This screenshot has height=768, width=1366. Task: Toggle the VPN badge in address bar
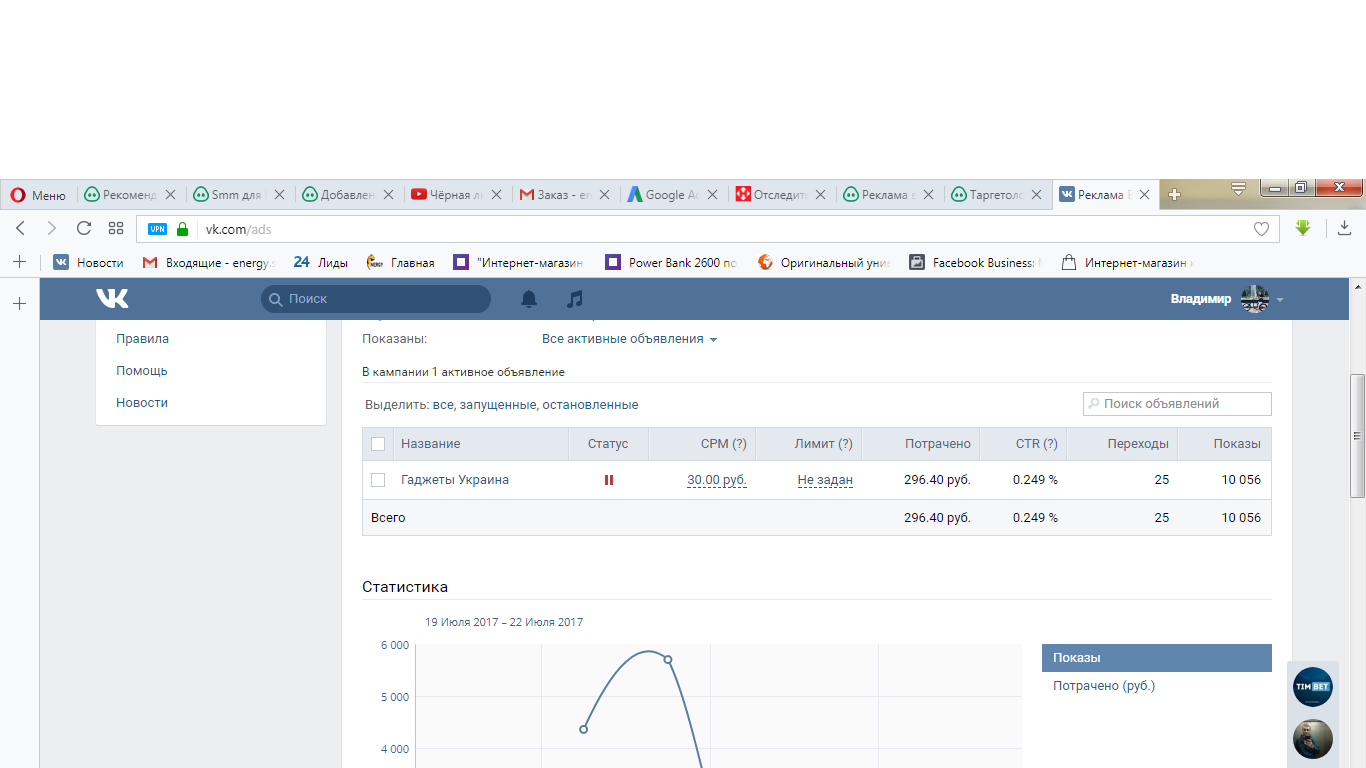click(158, 229)
